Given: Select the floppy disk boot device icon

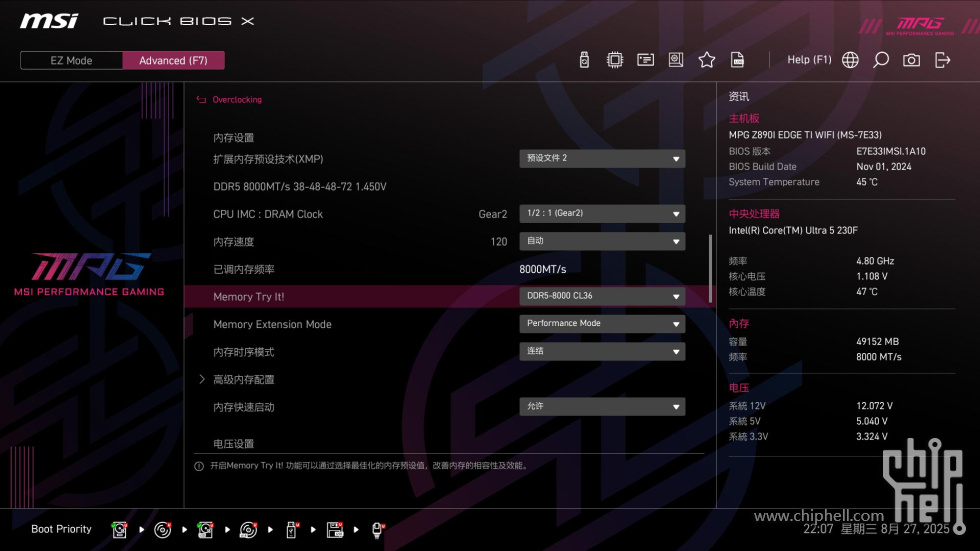Looking at the screenshot, I should 334,530.
